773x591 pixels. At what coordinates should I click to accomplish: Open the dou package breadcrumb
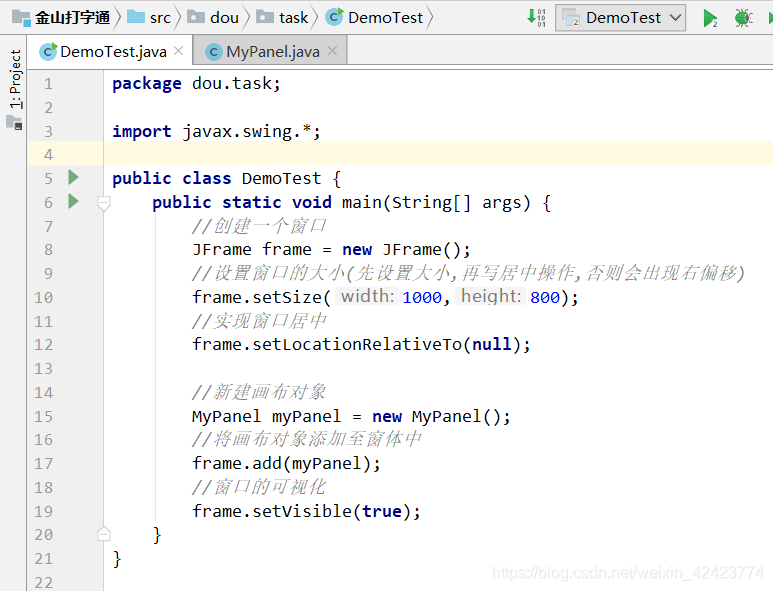(213, 18)
